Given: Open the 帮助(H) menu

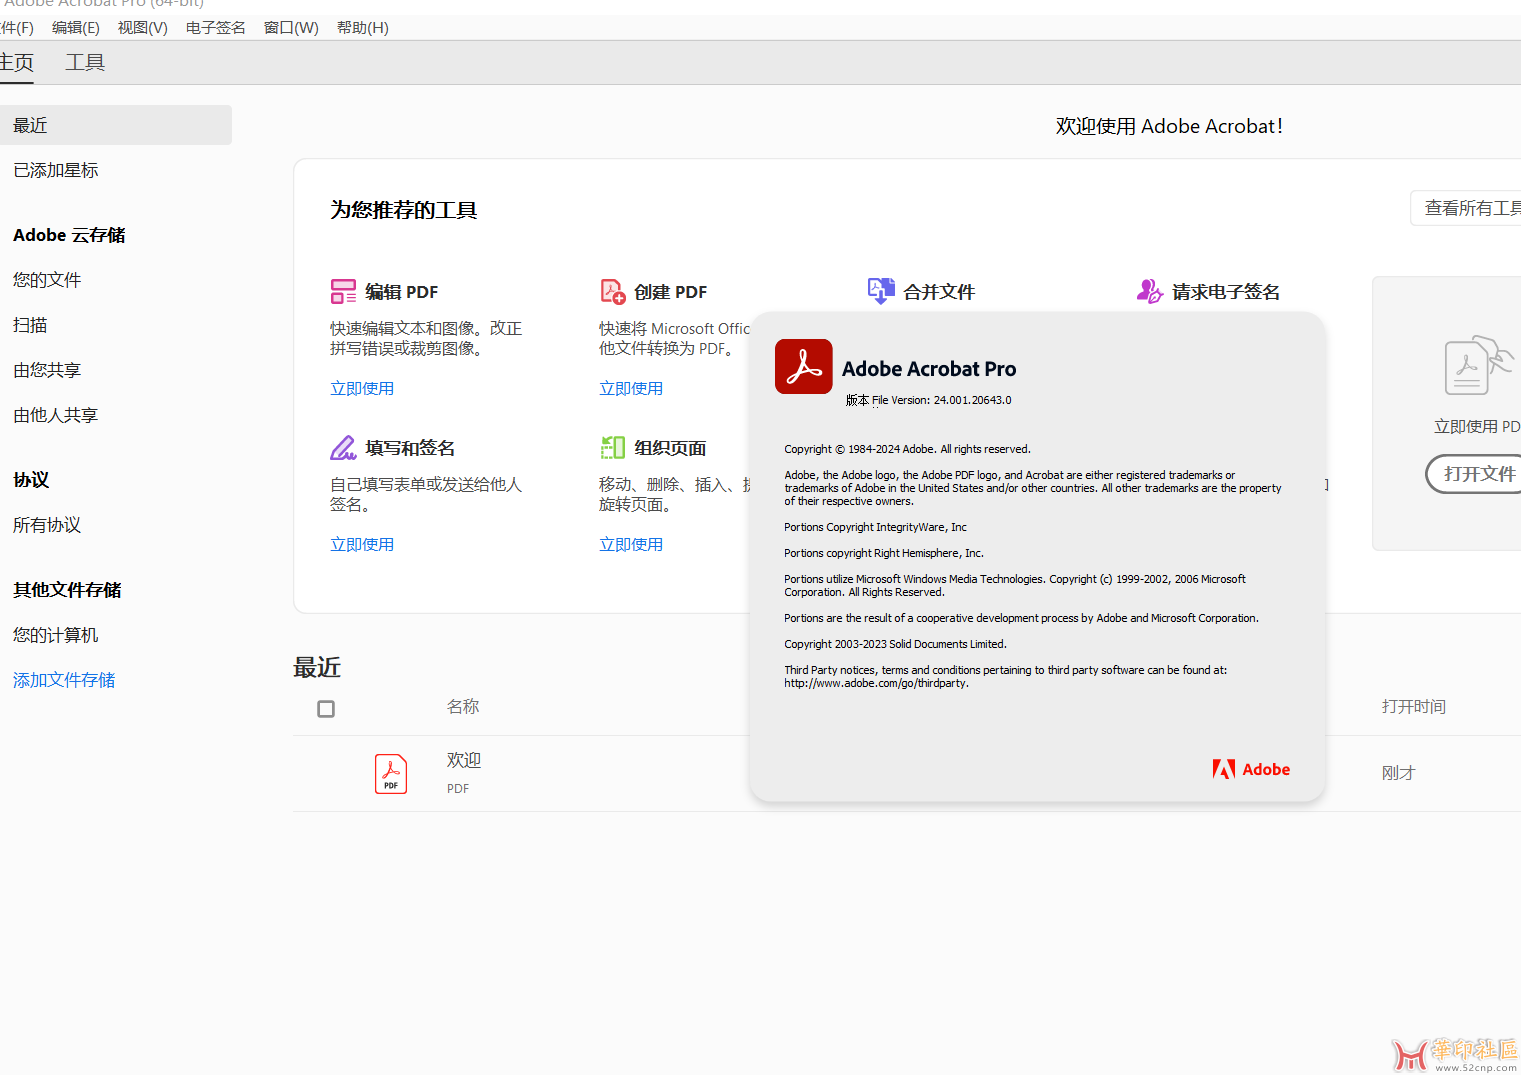Looking at the screenshot, I should (x=363, y=28).
